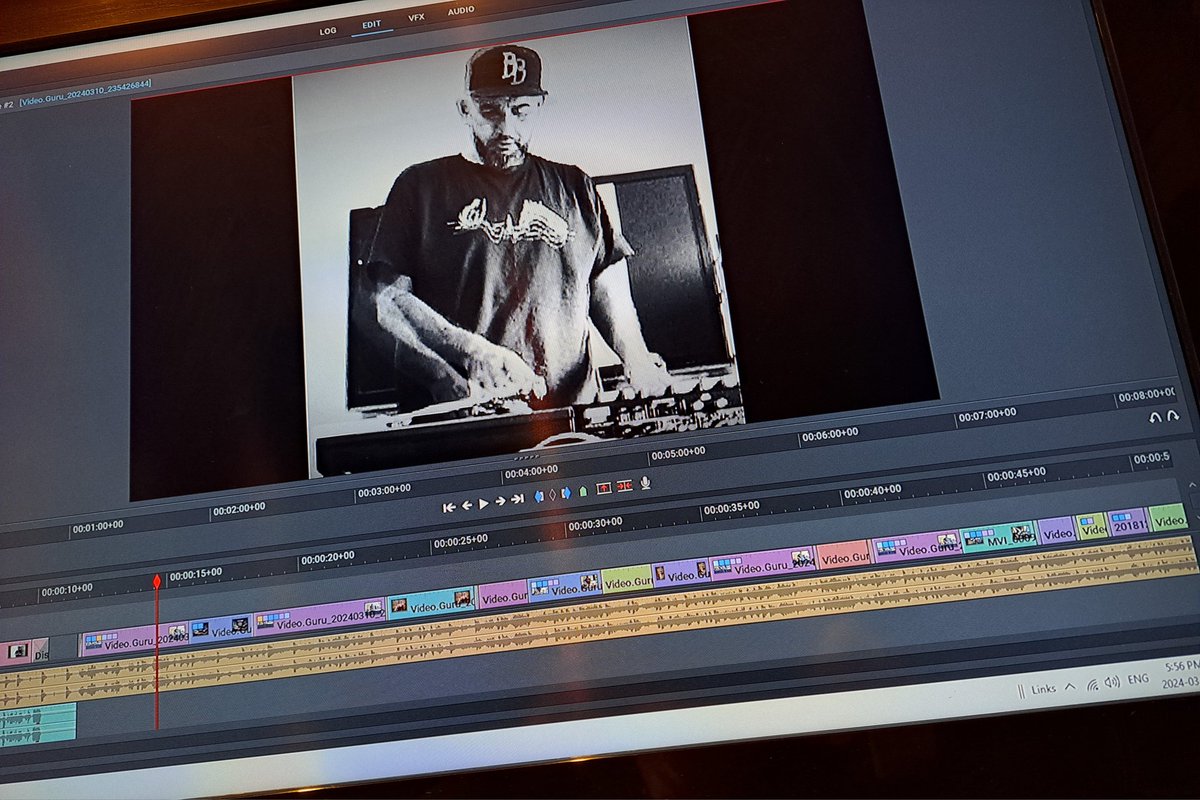Select the purple clip labeled 20181

pyautogui.click(x=1128, y=522)
